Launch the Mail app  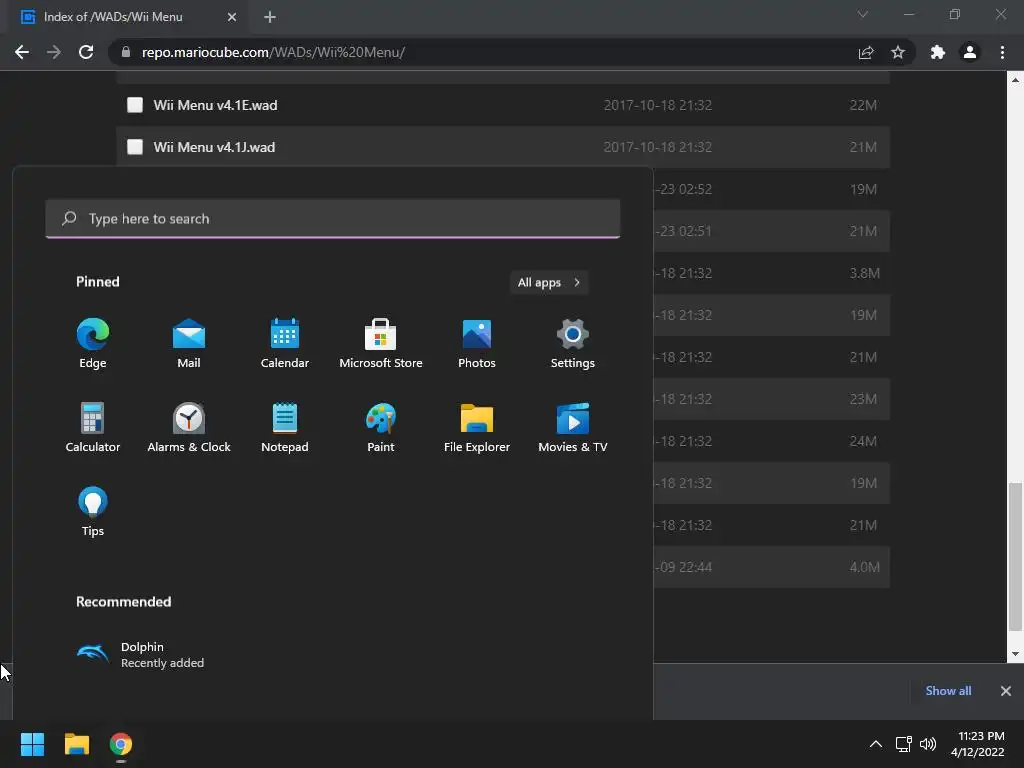click(x=189, y=344)
